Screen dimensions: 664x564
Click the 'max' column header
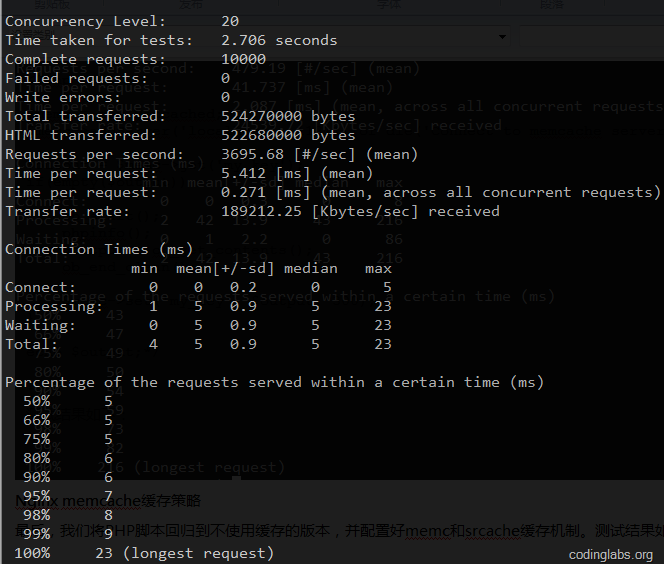(x=378, y=269)
